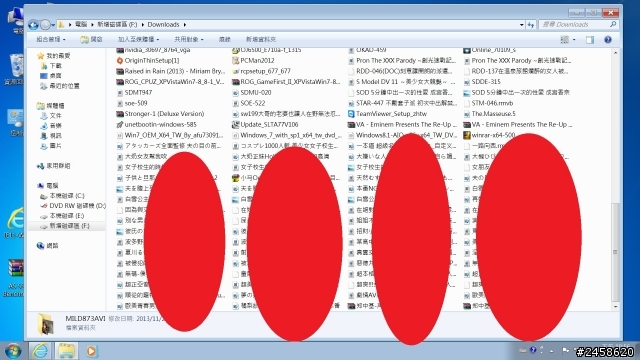Open the Windows Start menu orb

coord(13,351)
